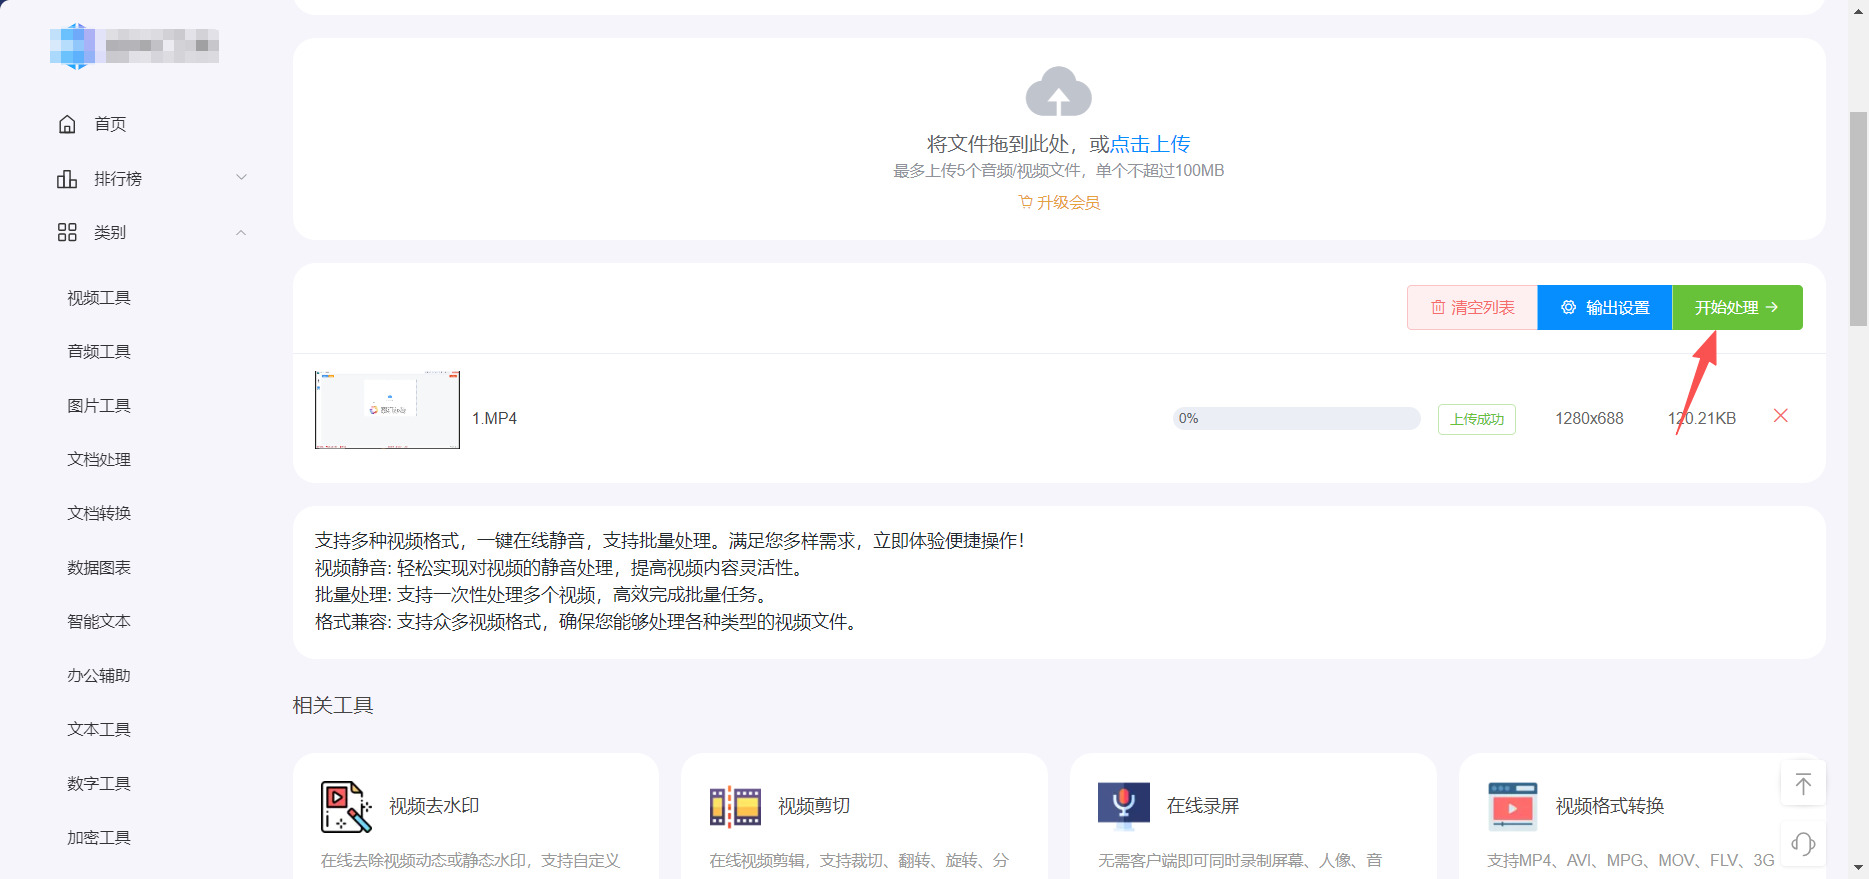The image size is (1869, 879).
Task: Click 开始处理 green button
Action: click(x=1737, y=307)
